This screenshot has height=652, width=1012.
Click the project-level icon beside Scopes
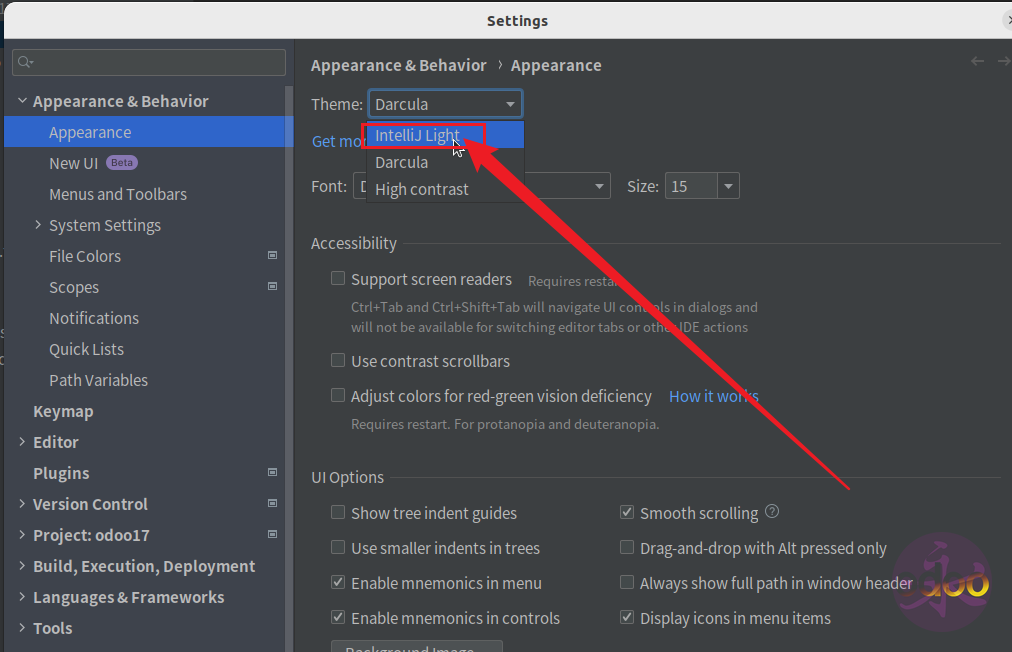coord(272,287)
